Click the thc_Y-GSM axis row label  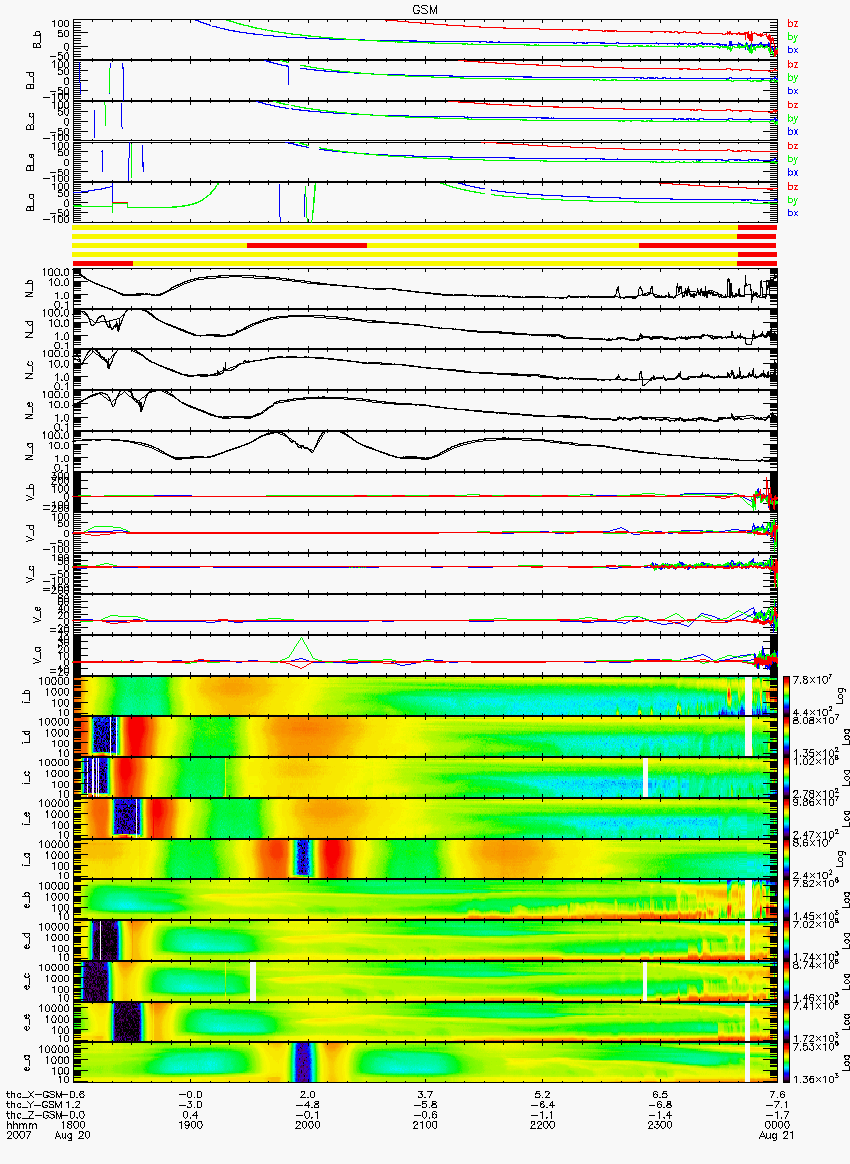pos(34,1105)
